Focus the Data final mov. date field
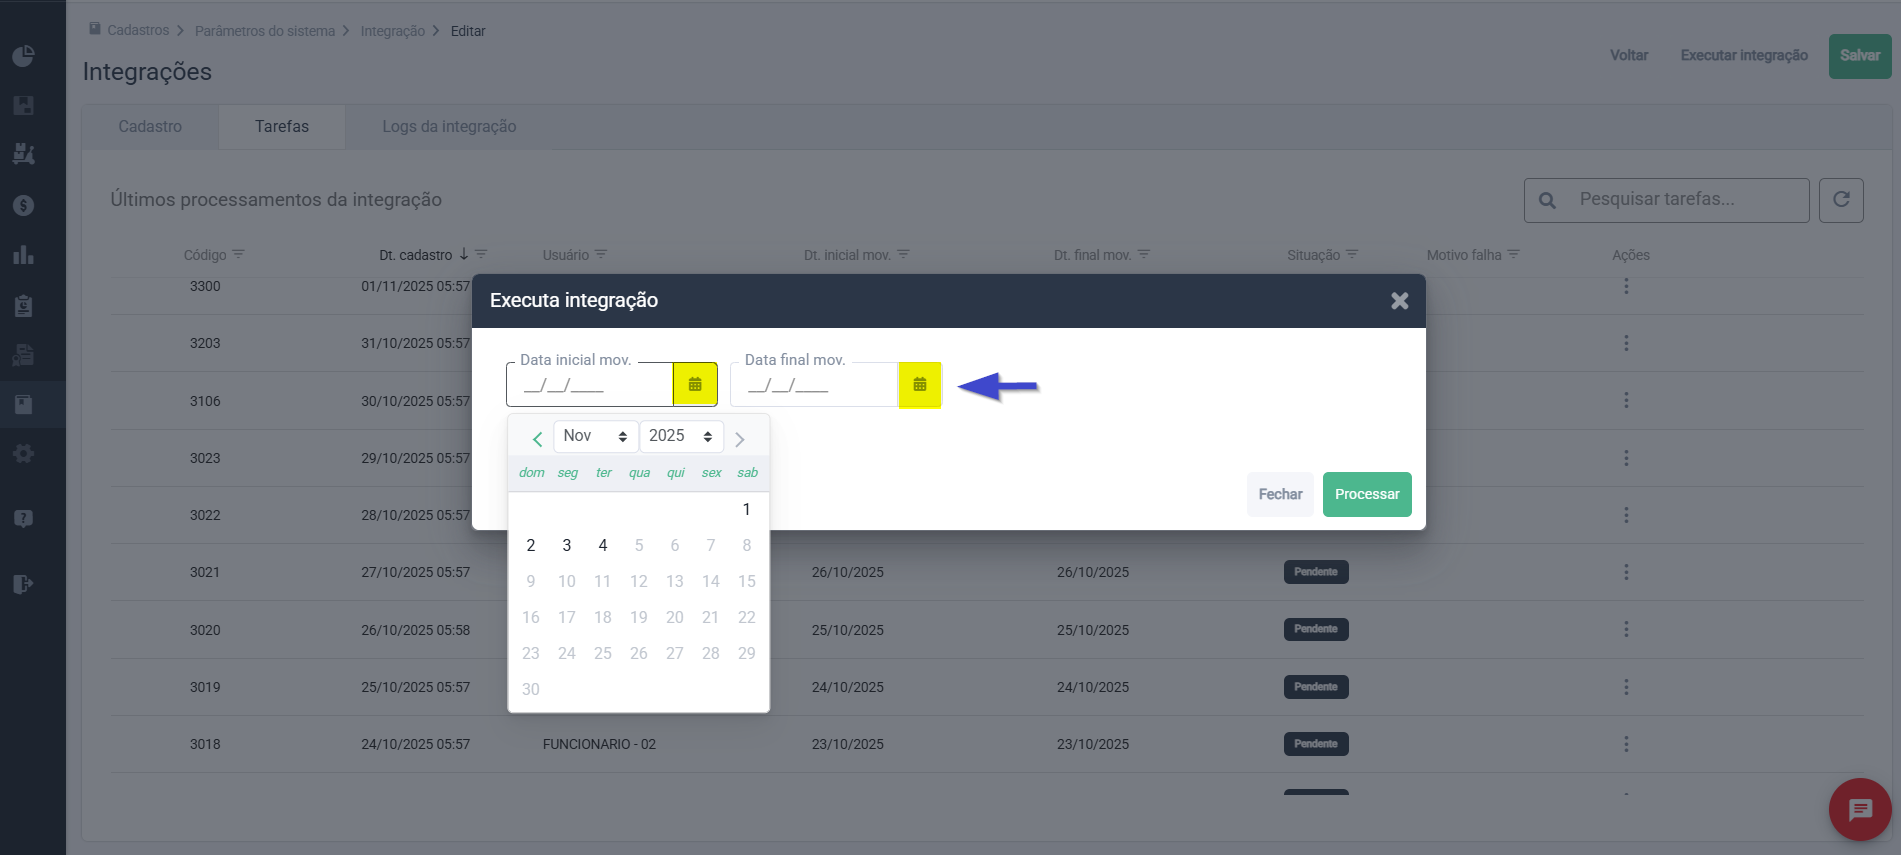Image resolution: width=1901 pixels, height=855 pixels. click(x=814, y=385)
